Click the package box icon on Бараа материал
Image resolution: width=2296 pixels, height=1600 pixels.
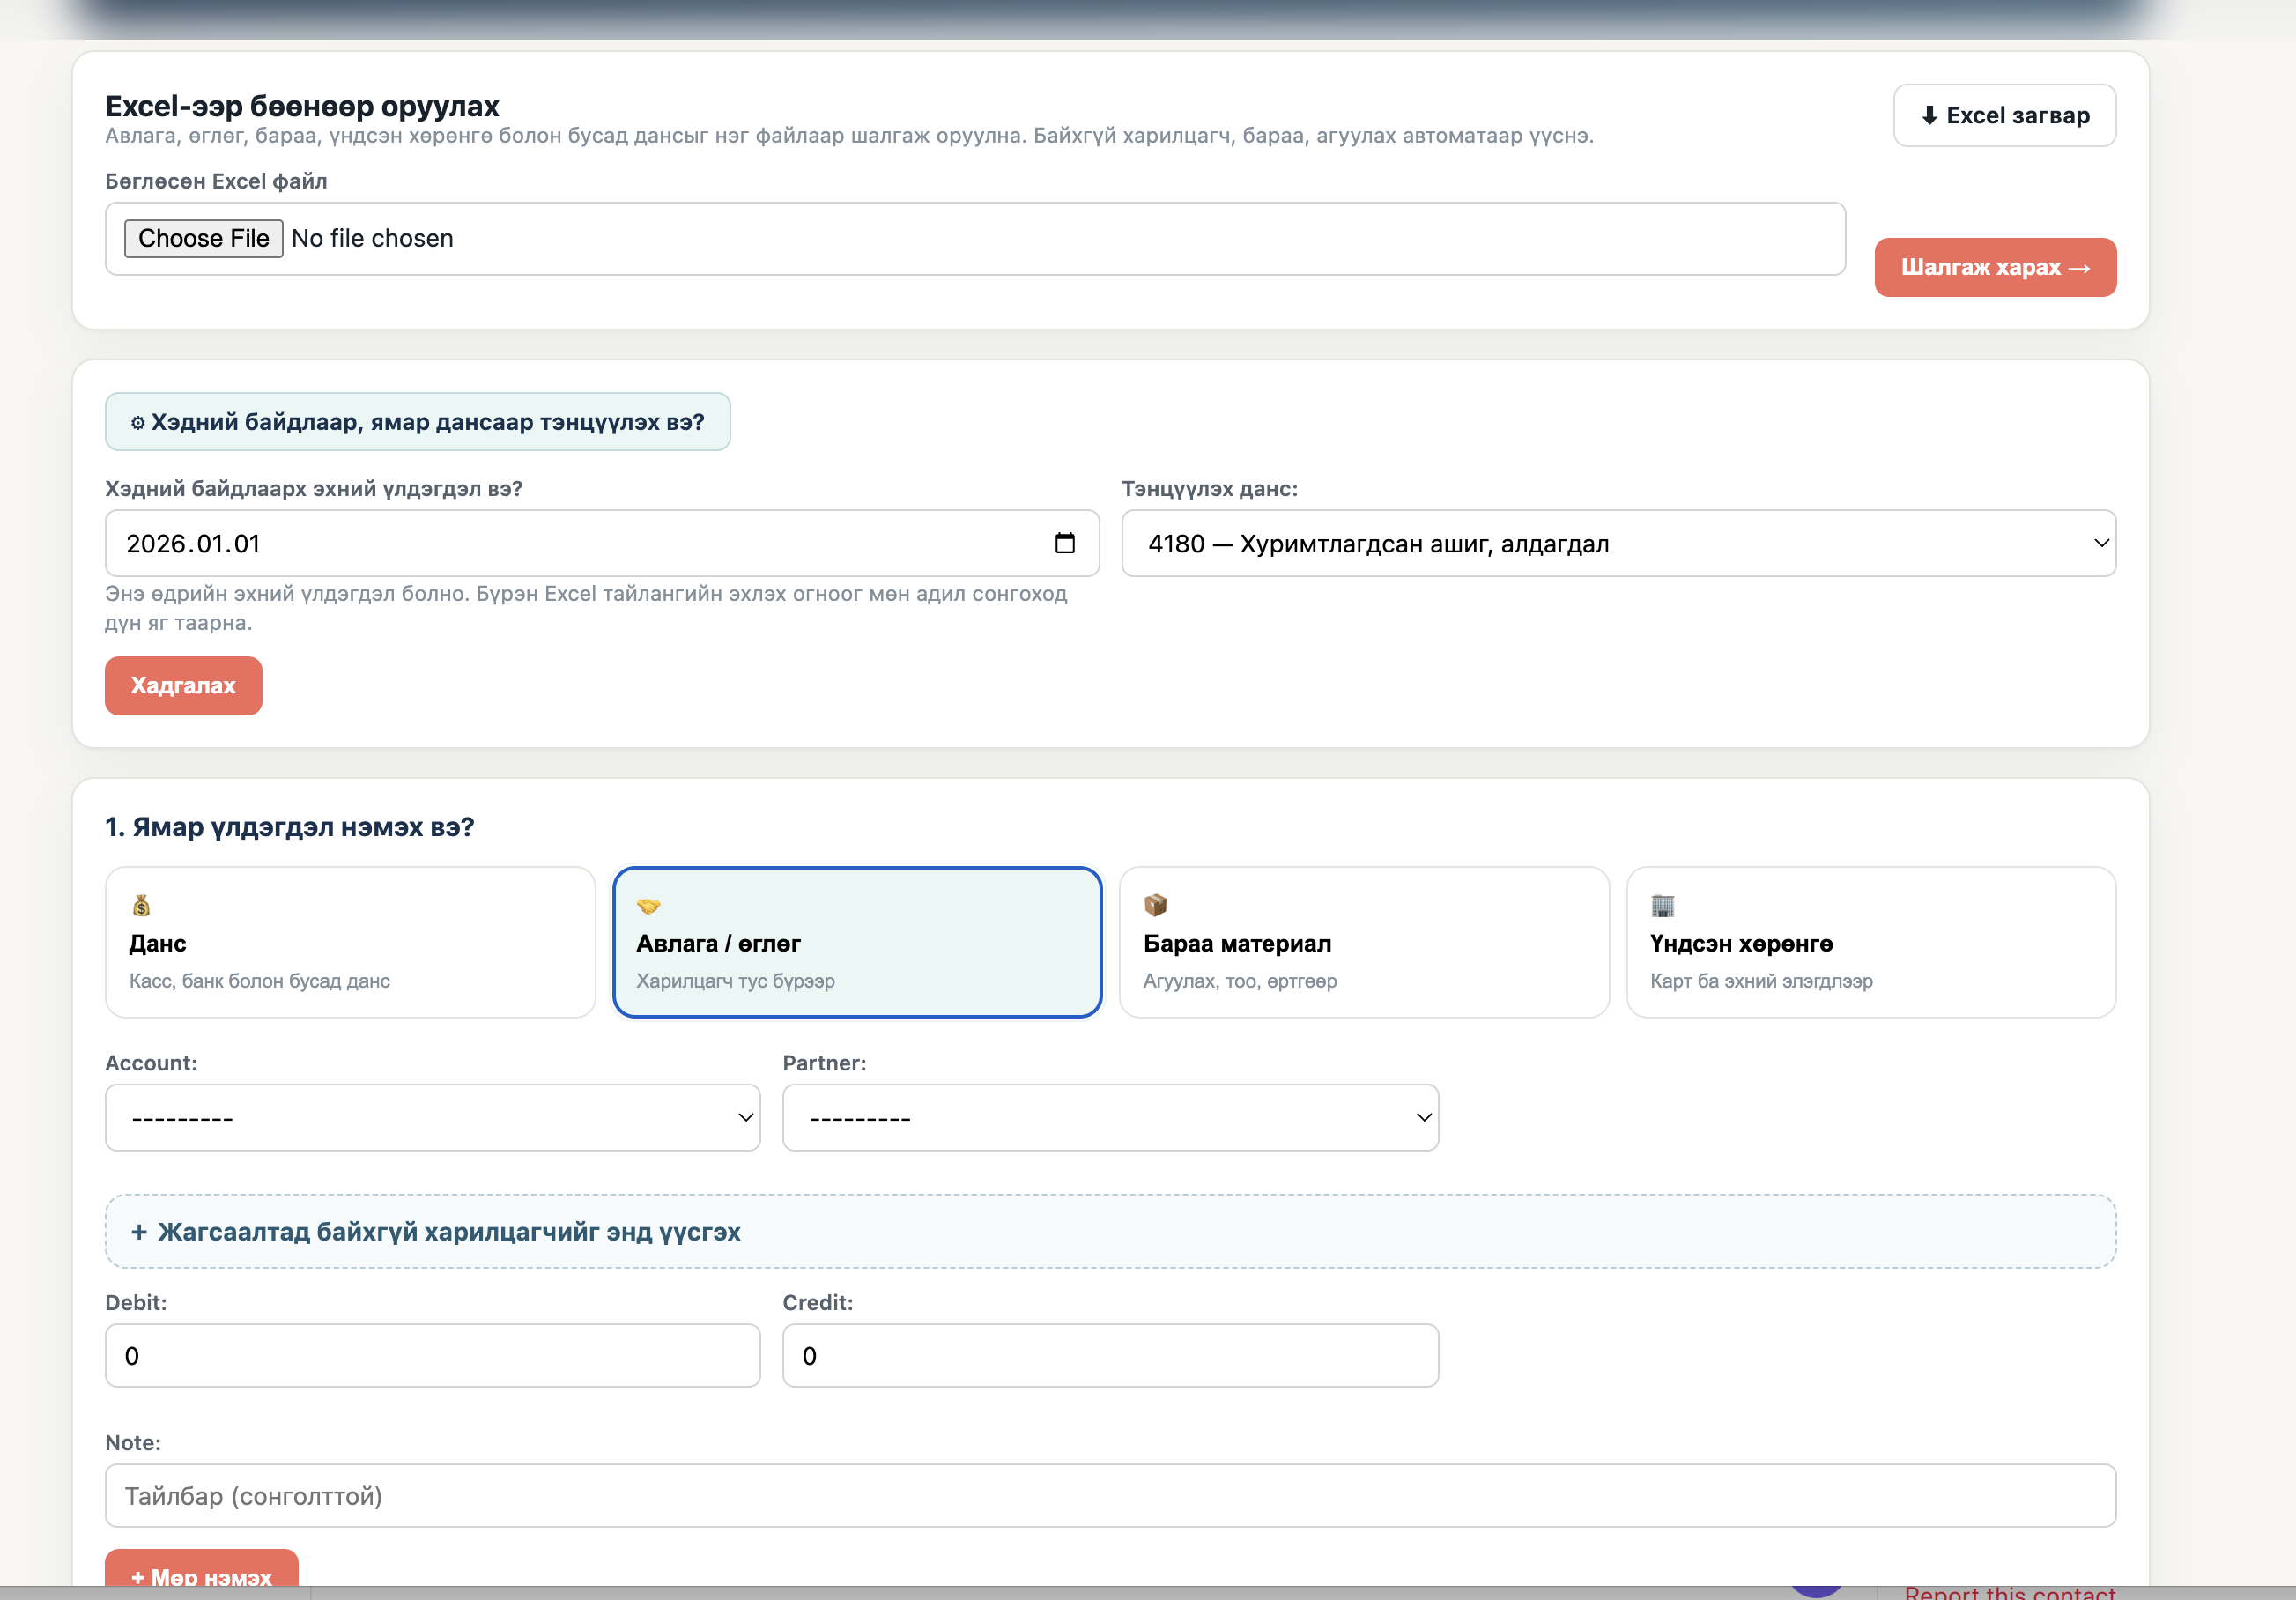1155,905
